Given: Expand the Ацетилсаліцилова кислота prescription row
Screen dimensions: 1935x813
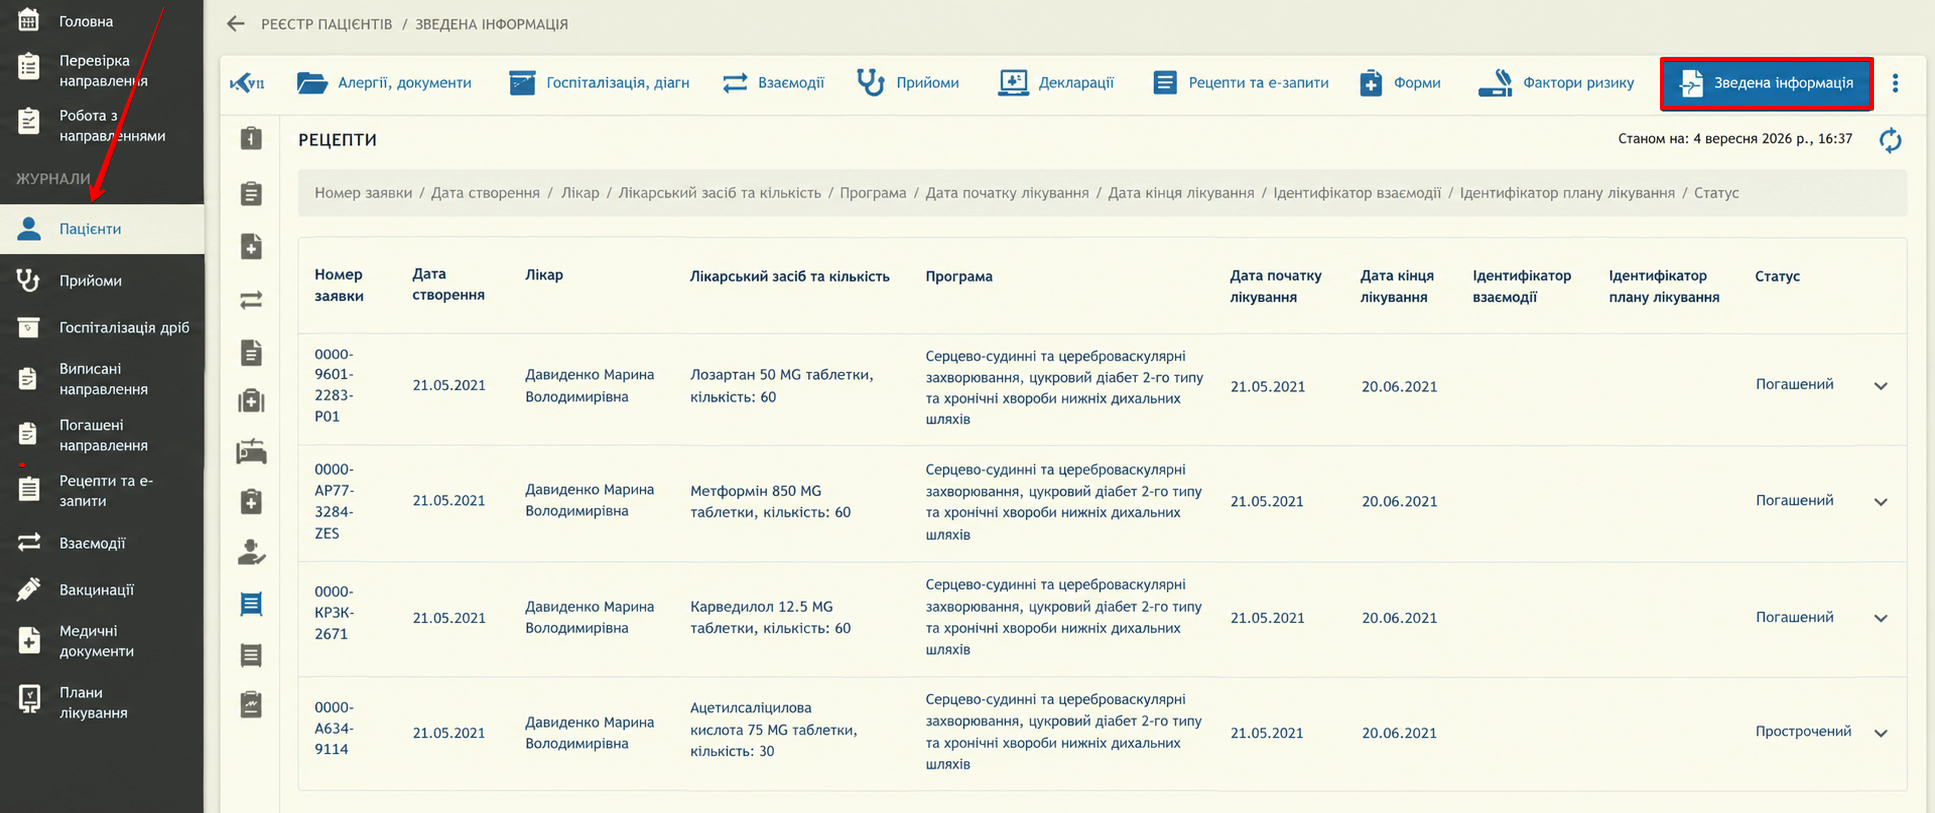Looking at the screenshot, I should click(x=1880, y=733).
